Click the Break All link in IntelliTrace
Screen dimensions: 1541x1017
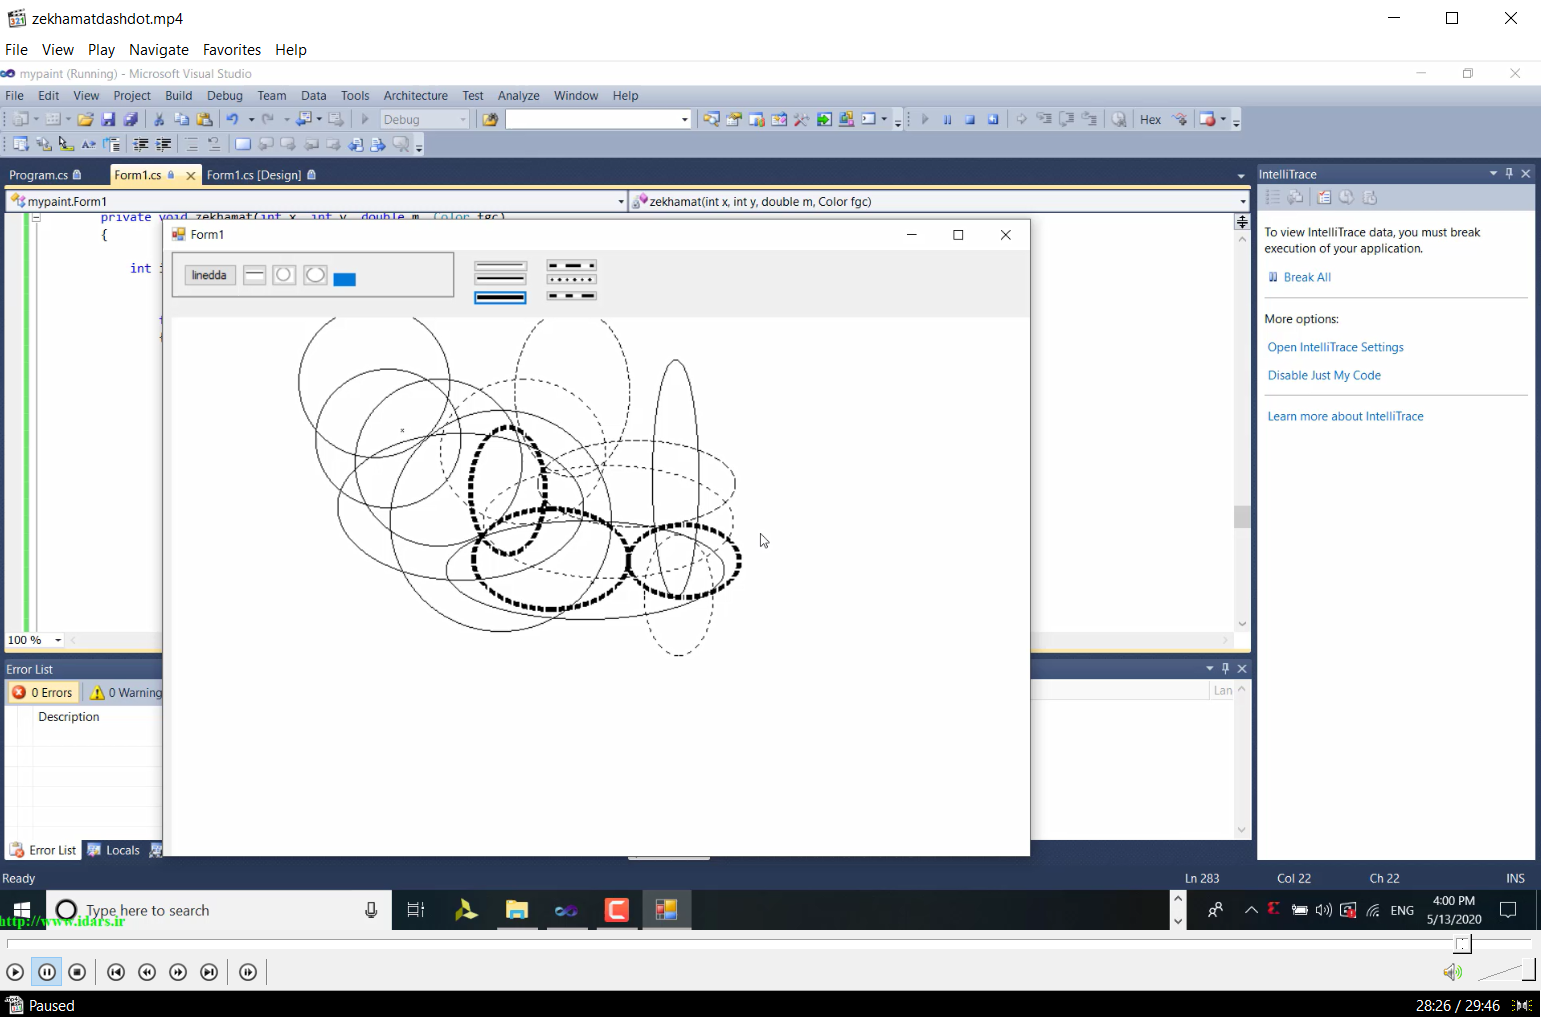(1307, 277)
